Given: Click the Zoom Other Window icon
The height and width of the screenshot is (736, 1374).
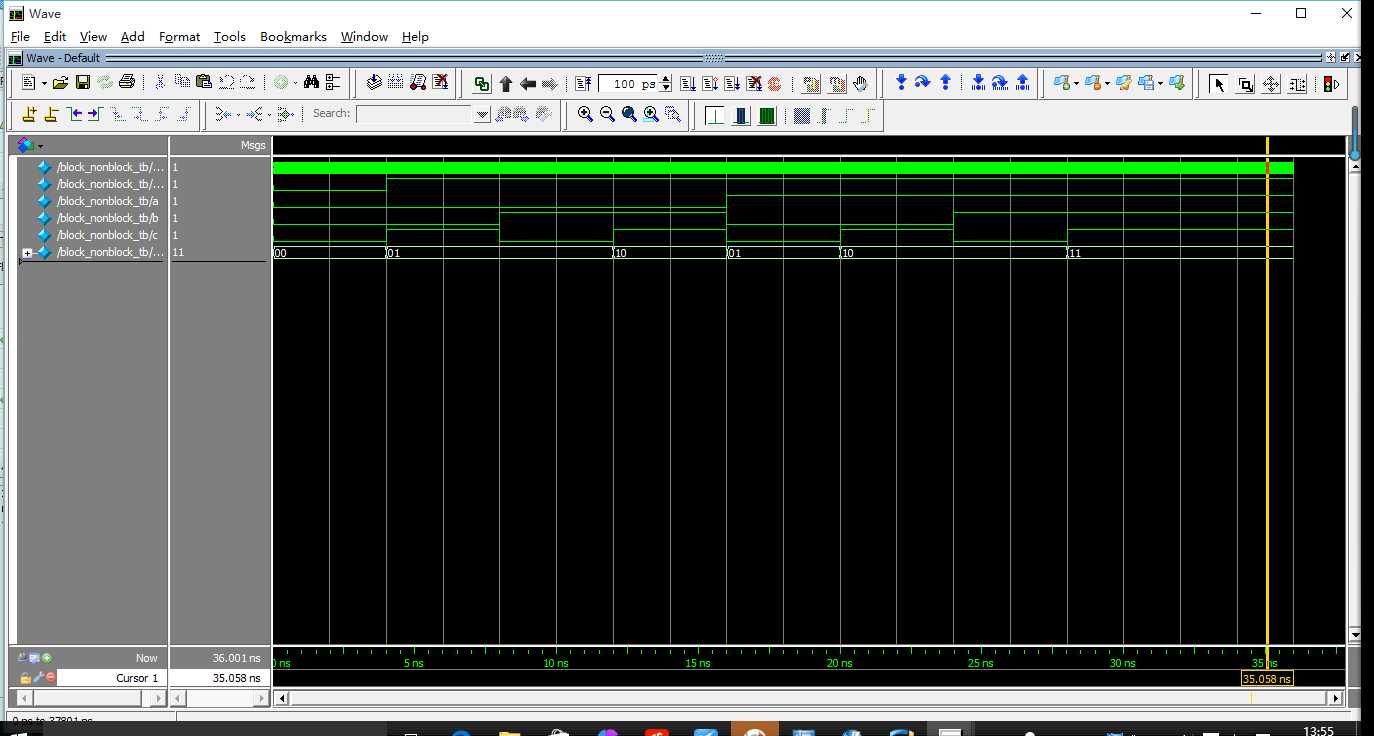Looking at the screenshot, I should pyautogui.click(x=673, y=114).
